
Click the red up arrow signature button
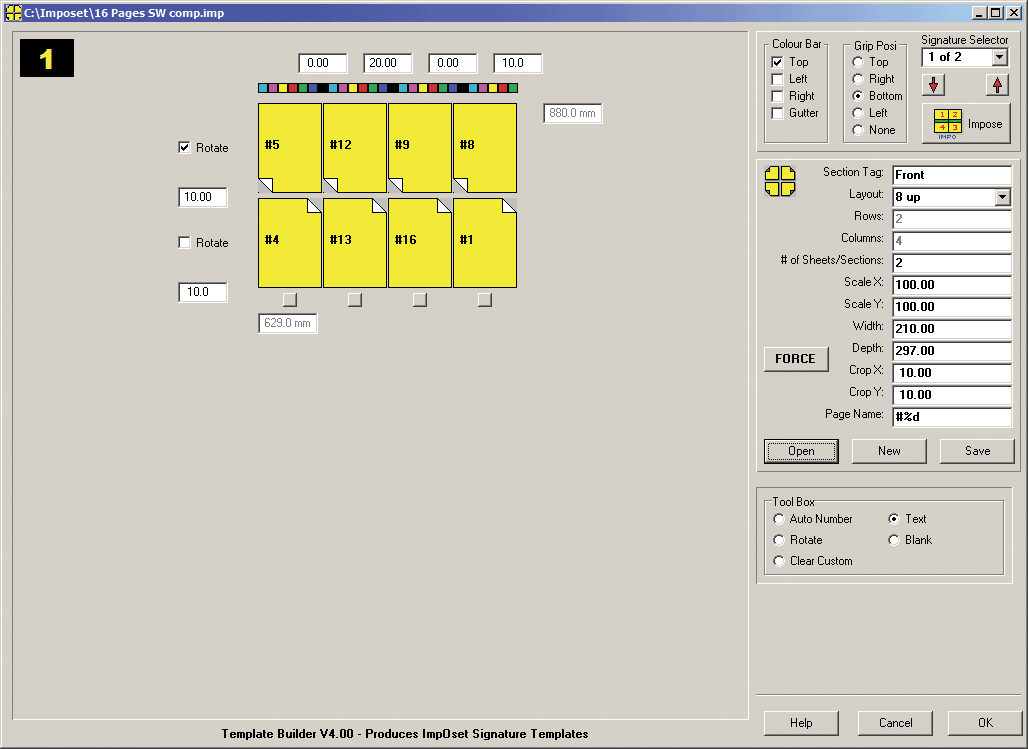tap(996, 85)
